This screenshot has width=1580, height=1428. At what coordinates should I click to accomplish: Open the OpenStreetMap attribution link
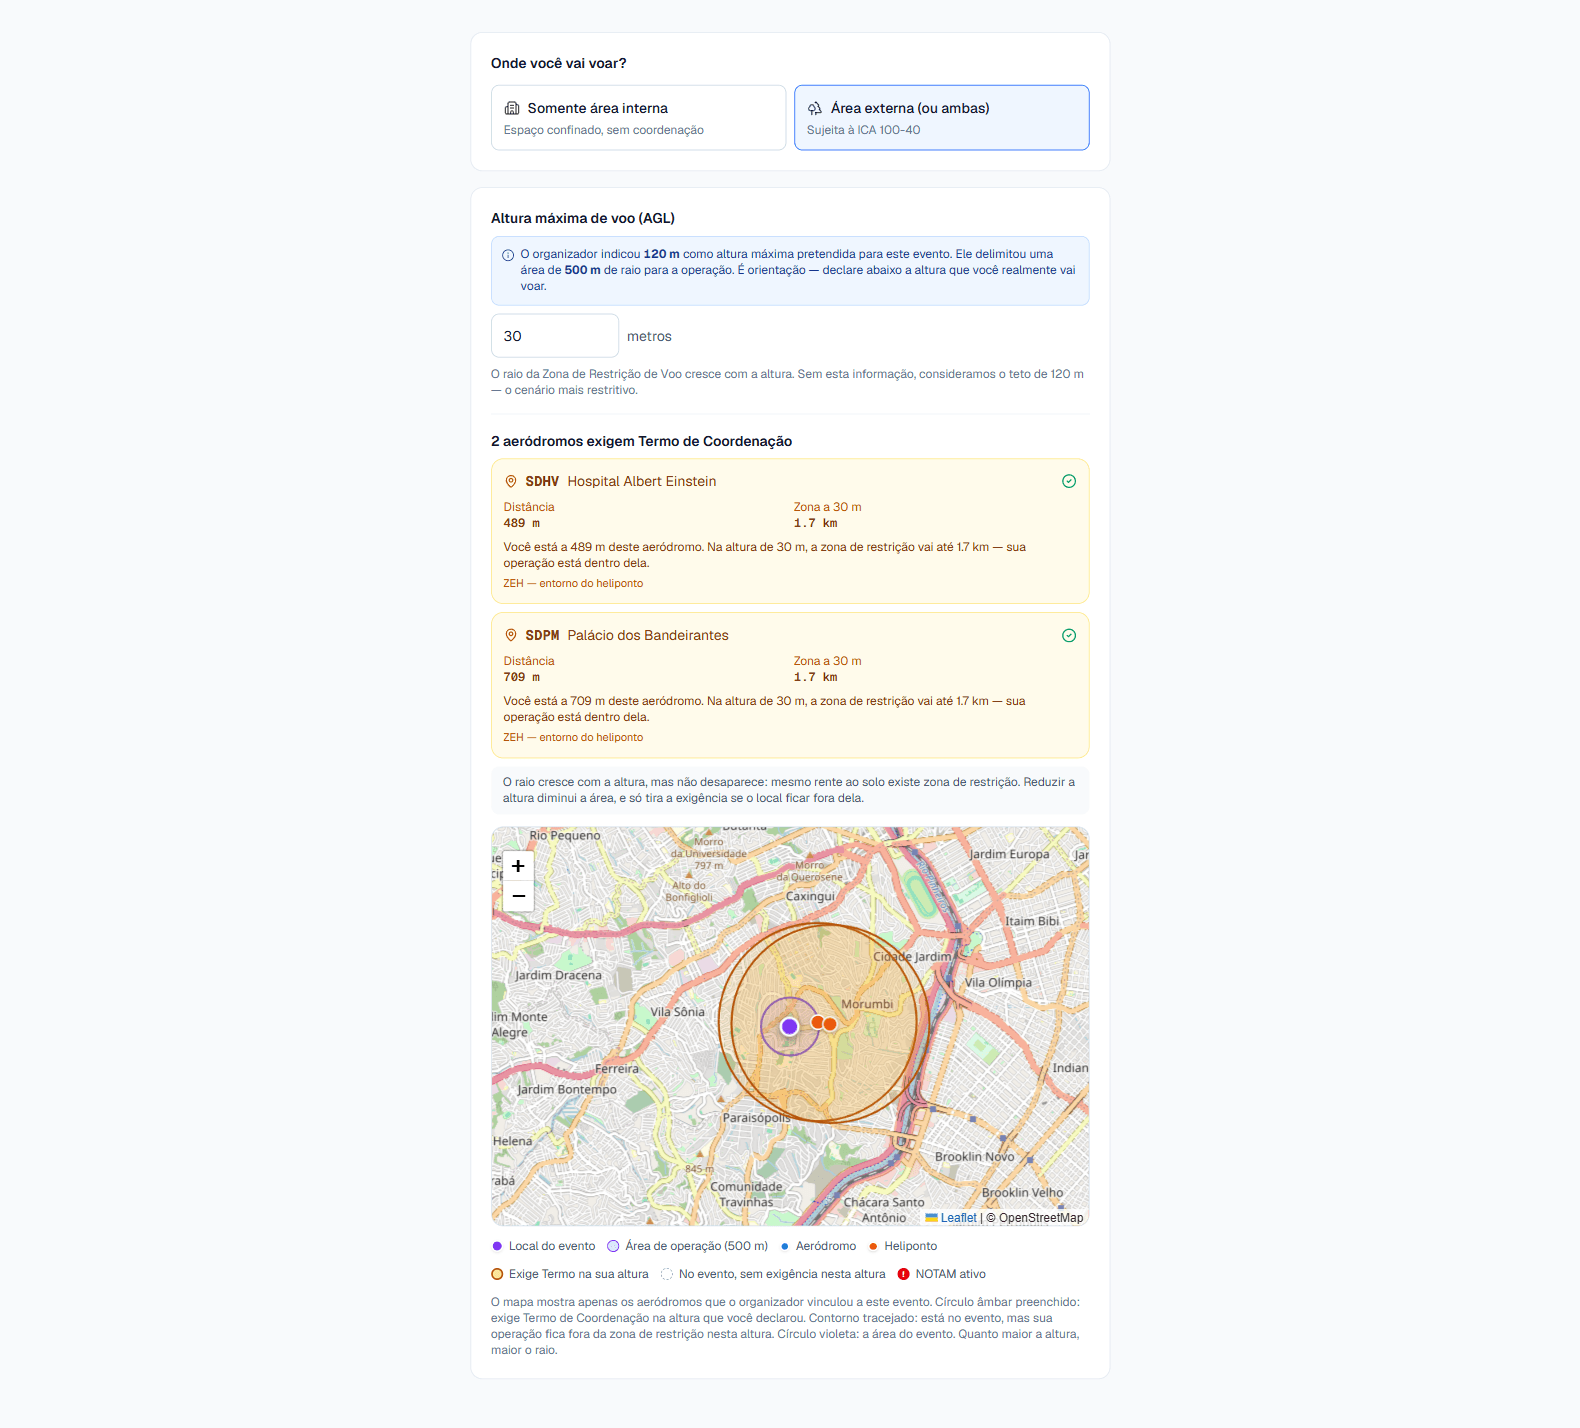(x=1041, y=1218)
